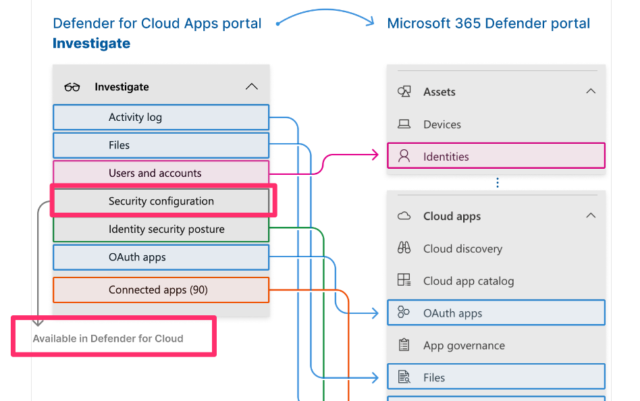Screen dimensions: 640x401
Task: Open Files under Cloud apps
Action: (496, 376)
